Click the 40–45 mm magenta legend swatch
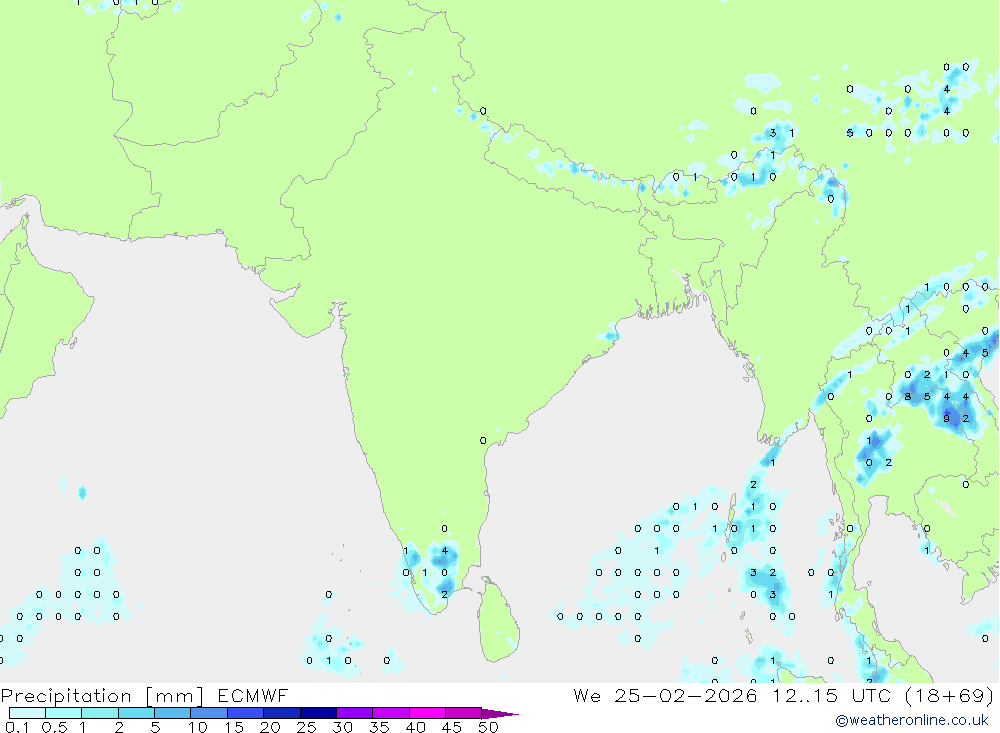The height and width of the screenshot is (733, 1000). click(x=427, y=713)
